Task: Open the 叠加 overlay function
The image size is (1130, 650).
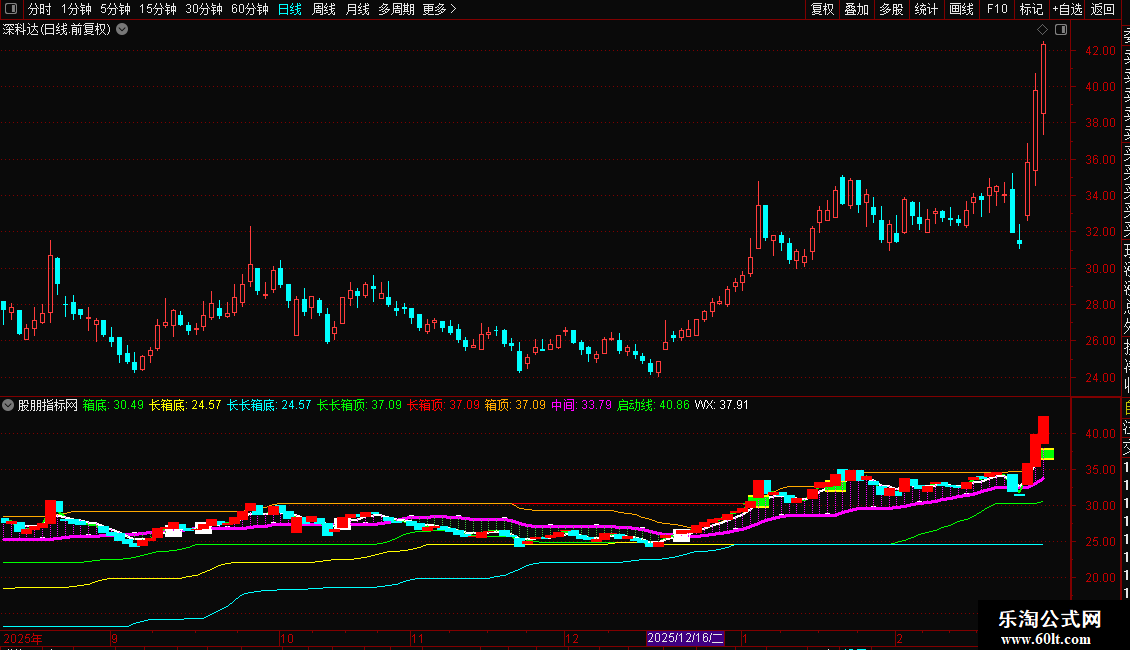Action: coord(856,9)
